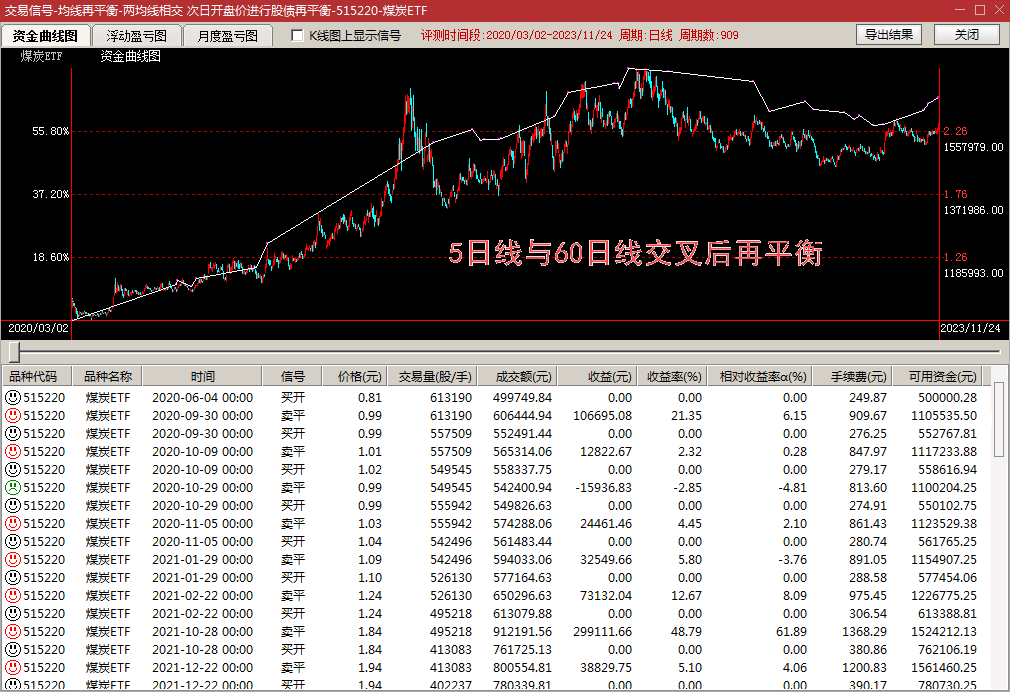This screenshot has width=1010, height=692.
Task: Click smiley icon for 2020-06-04 buy row
Action: coord(12,398)
